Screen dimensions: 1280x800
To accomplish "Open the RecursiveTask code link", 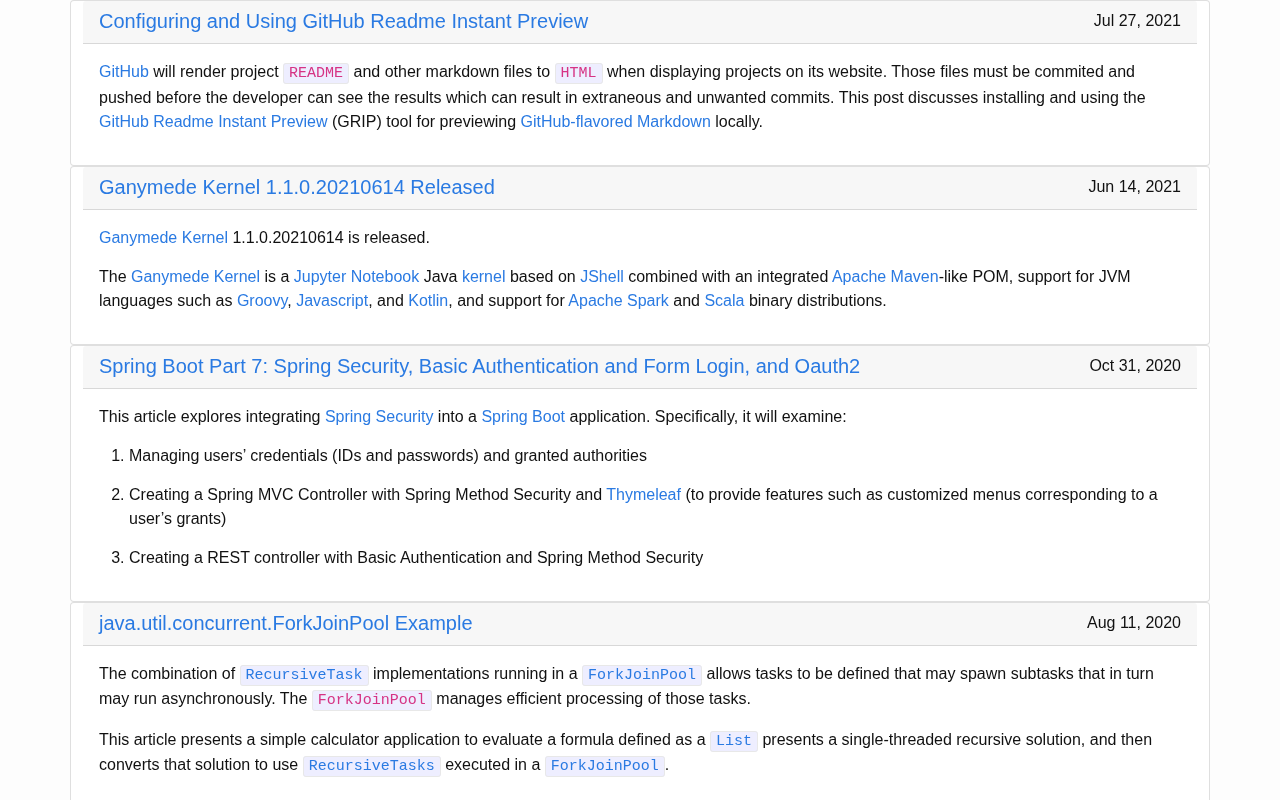I will click(304, 675).
